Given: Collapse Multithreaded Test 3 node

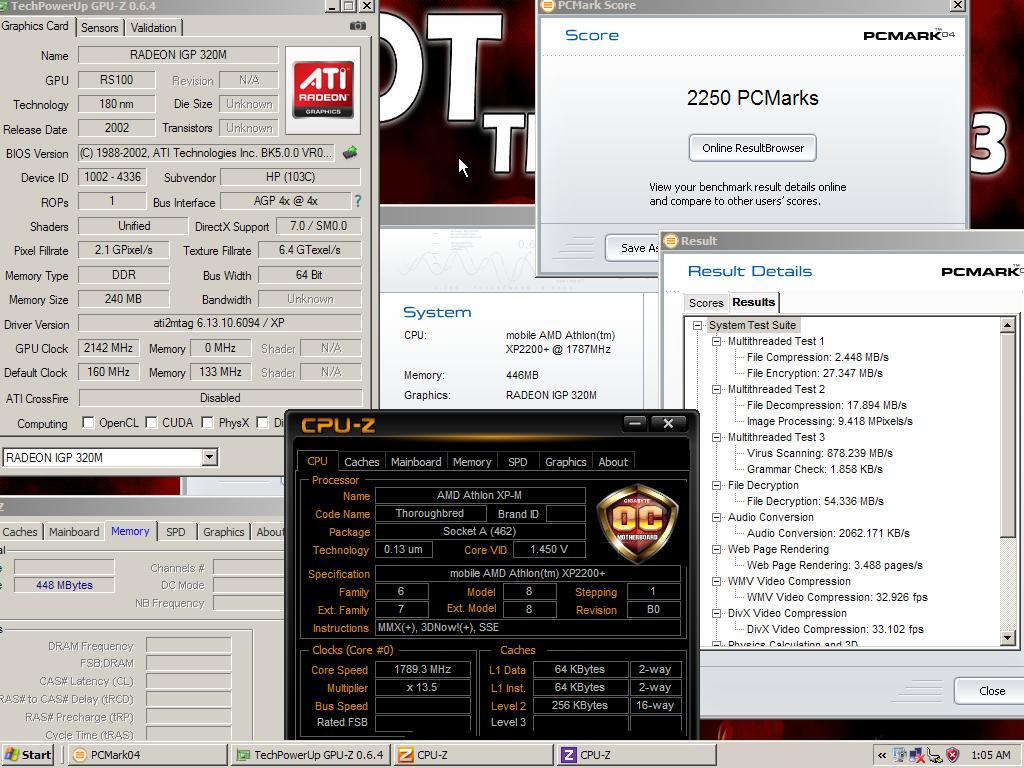Looking at the screenshot, I should (x=716, y=437).
